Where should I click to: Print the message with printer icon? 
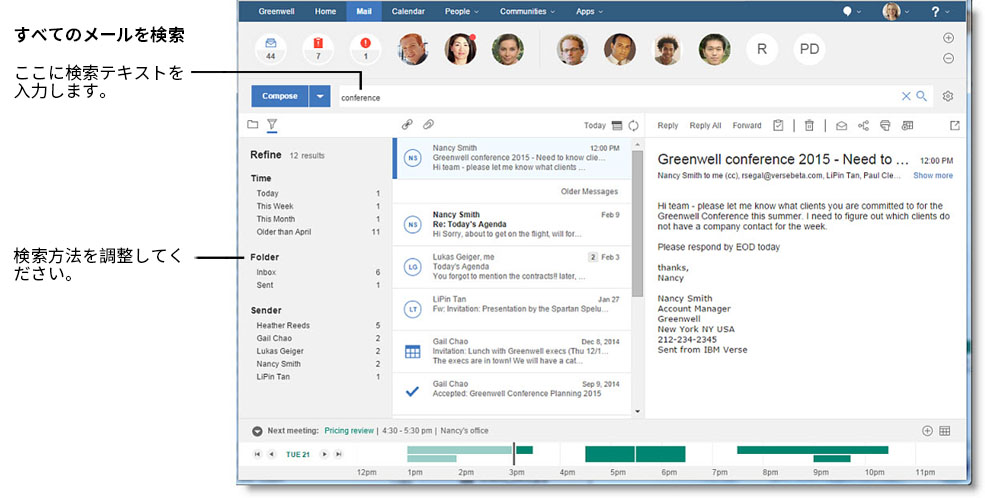coord(885,126)
